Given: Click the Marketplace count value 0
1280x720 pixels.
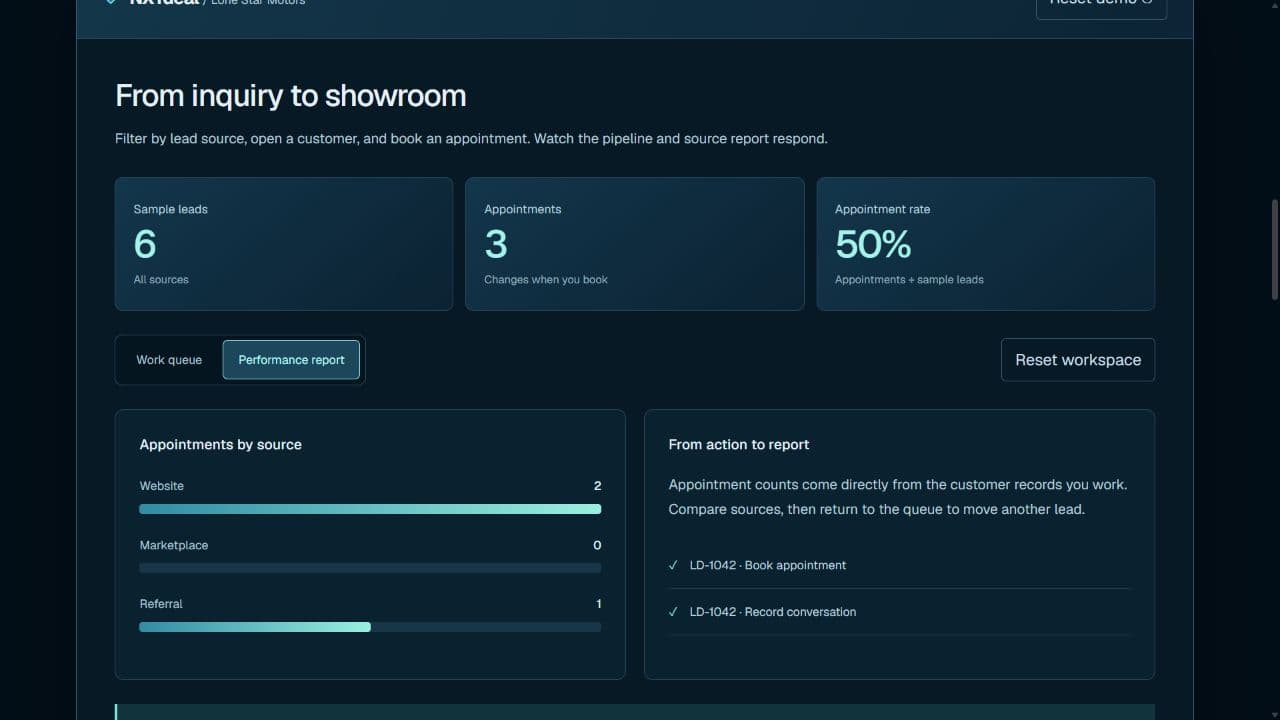Looking at the screenshot, I should click(x=598, y=545).
